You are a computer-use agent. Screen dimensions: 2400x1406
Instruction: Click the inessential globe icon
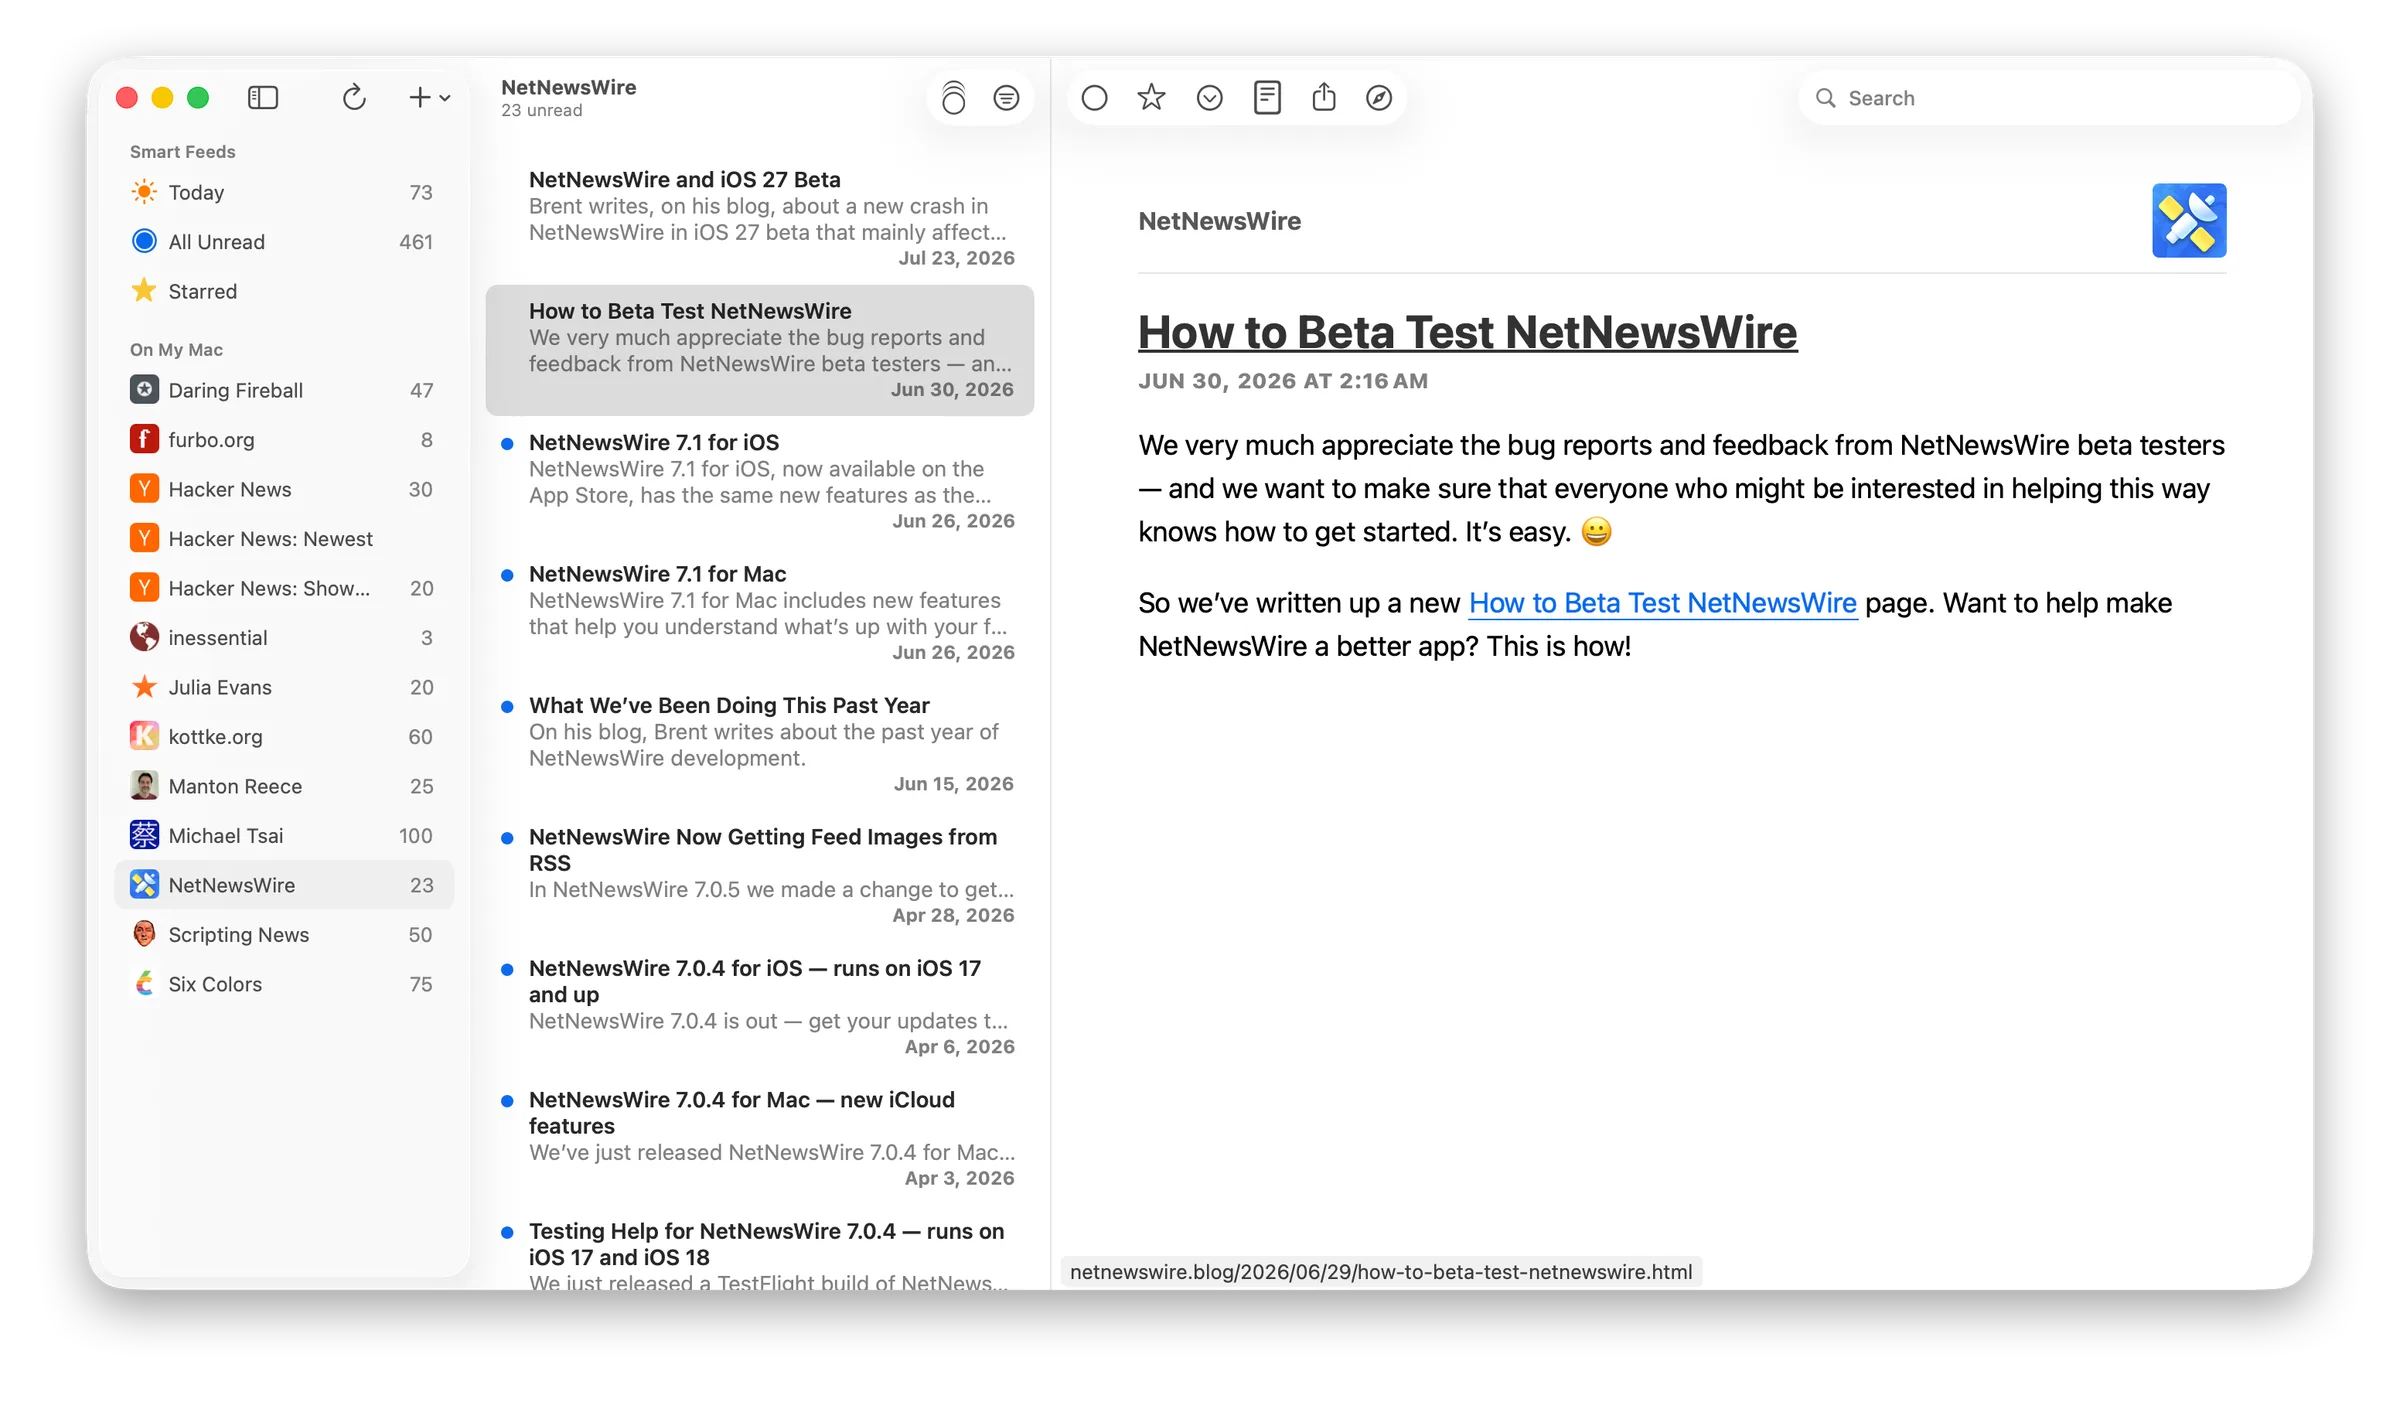click(x=144, y=637)
